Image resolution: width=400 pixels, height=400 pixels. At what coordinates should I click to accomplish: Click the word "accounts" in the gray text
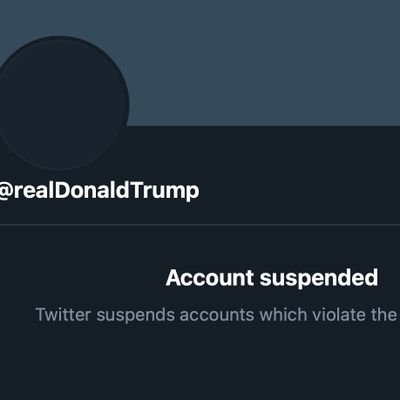217,315
